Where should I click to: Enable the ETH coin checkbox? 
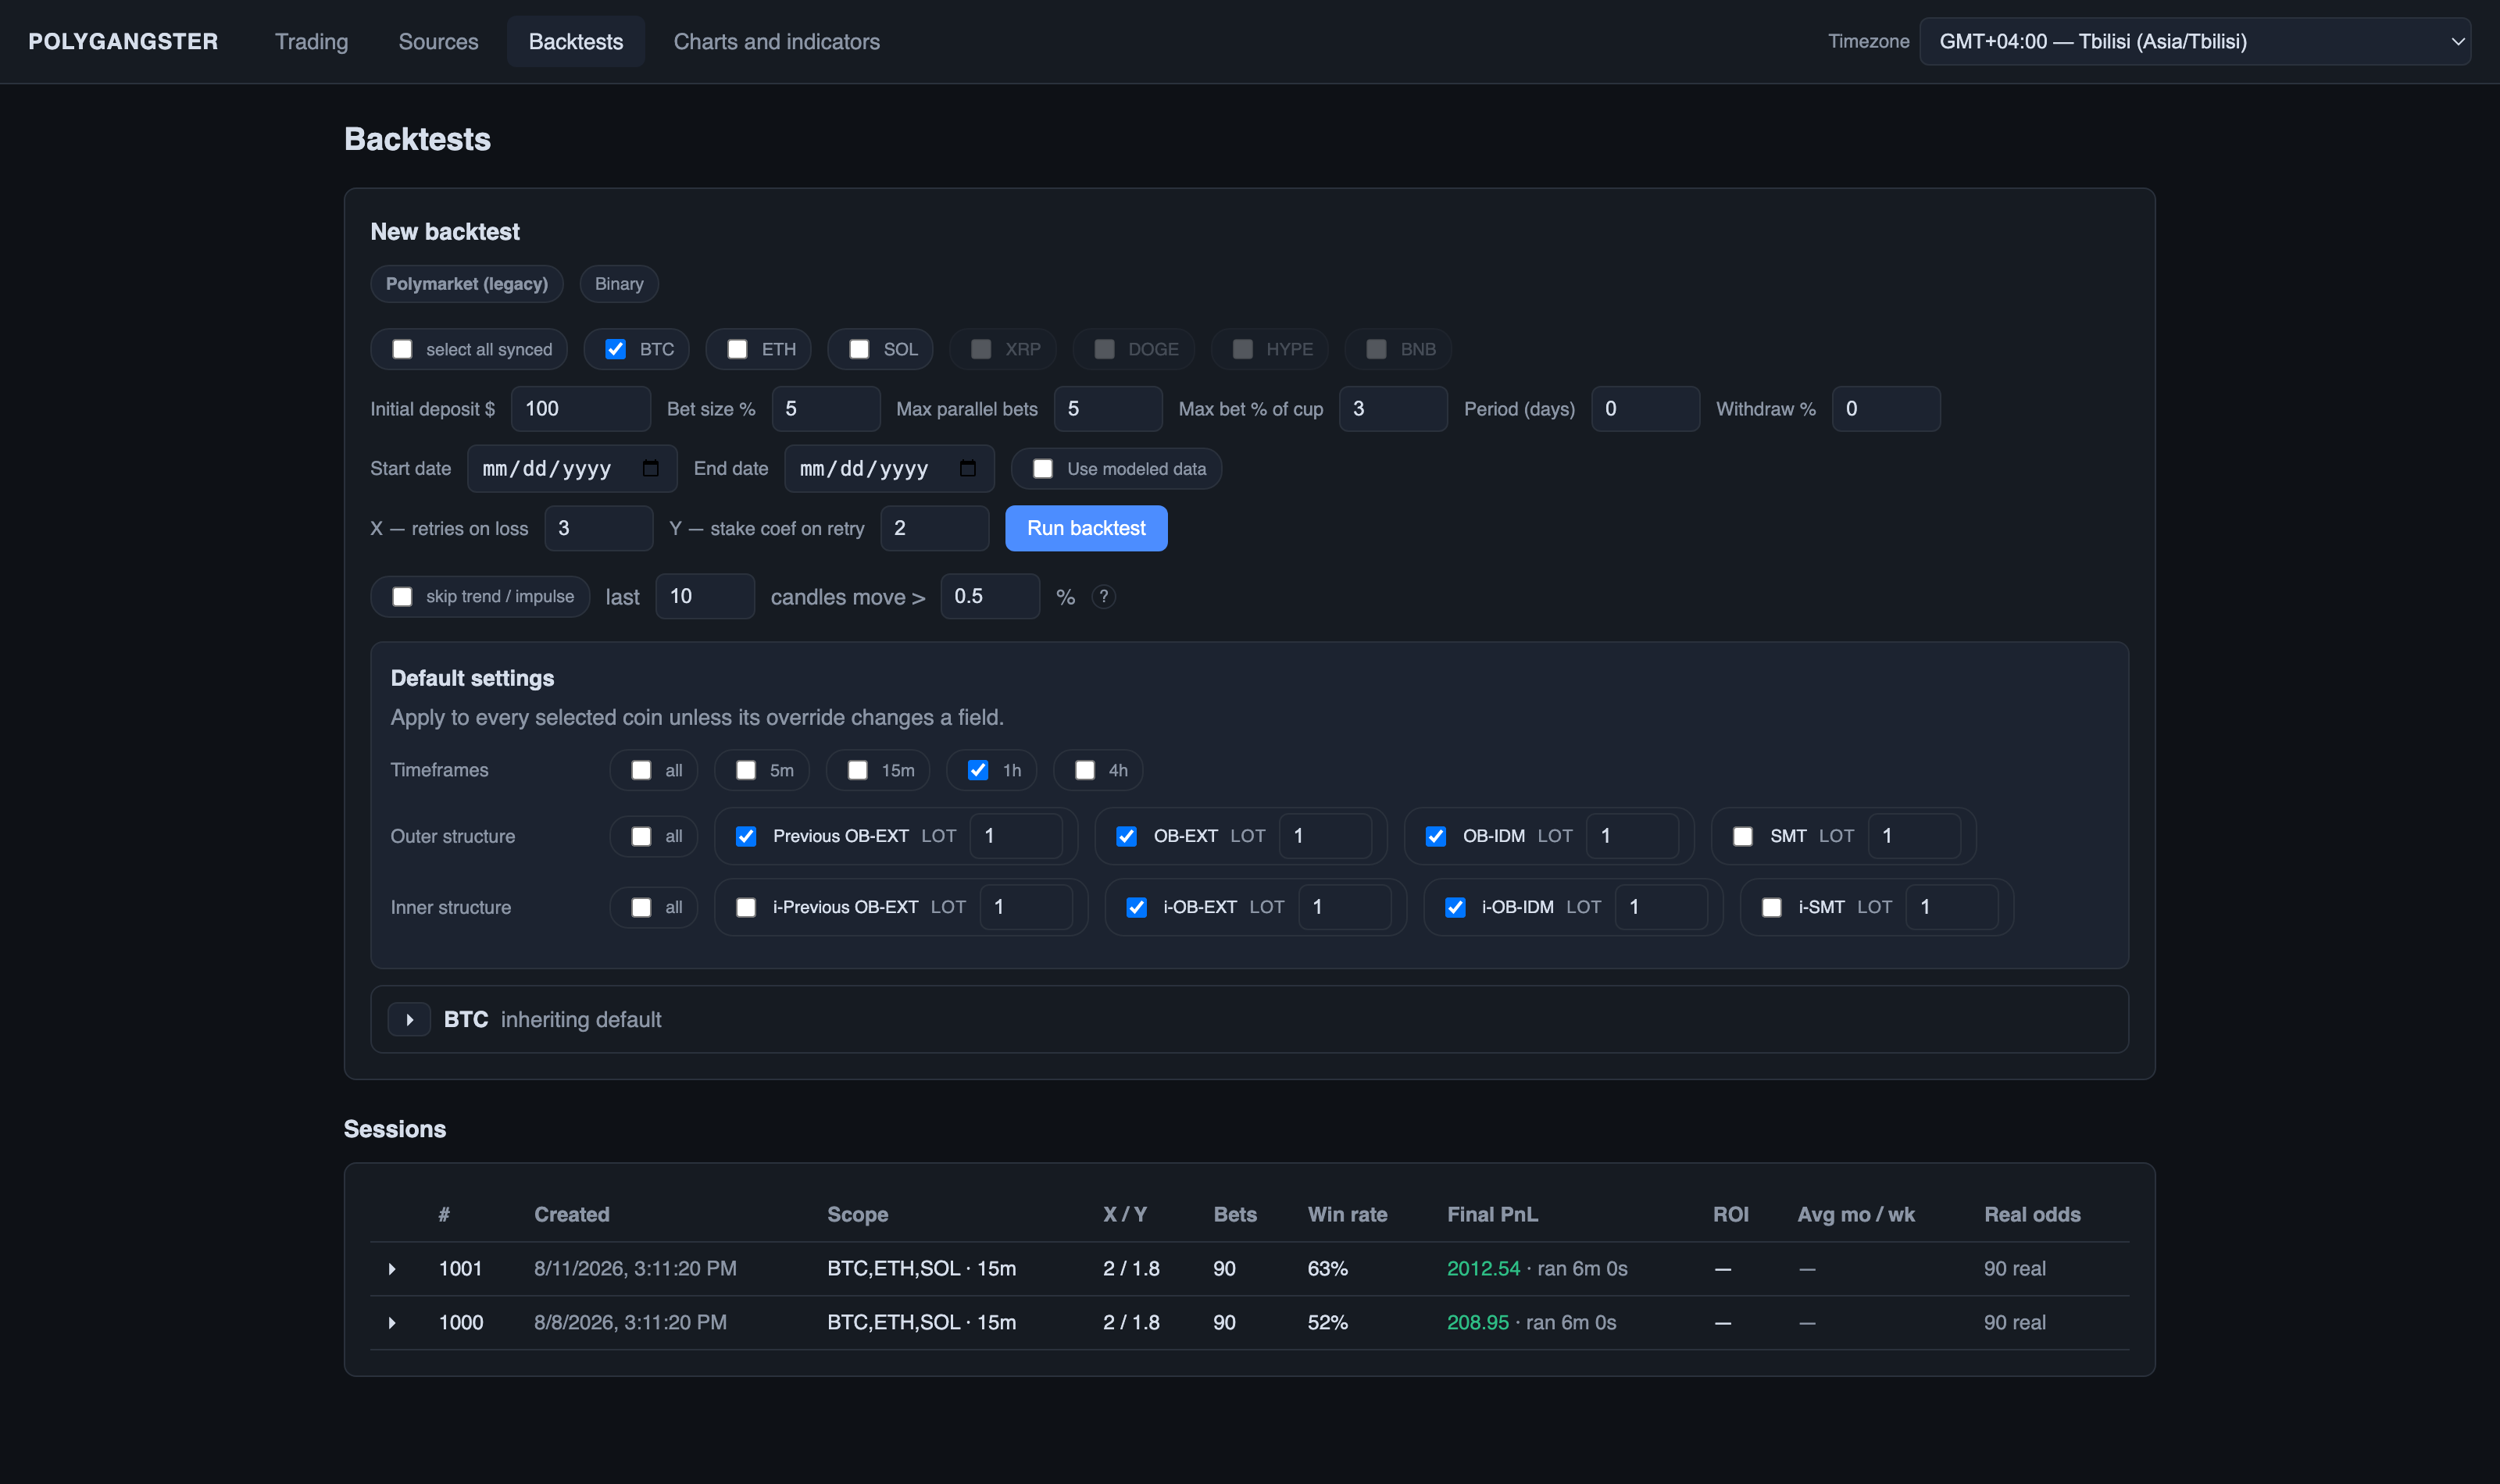(x=737, y=349)
